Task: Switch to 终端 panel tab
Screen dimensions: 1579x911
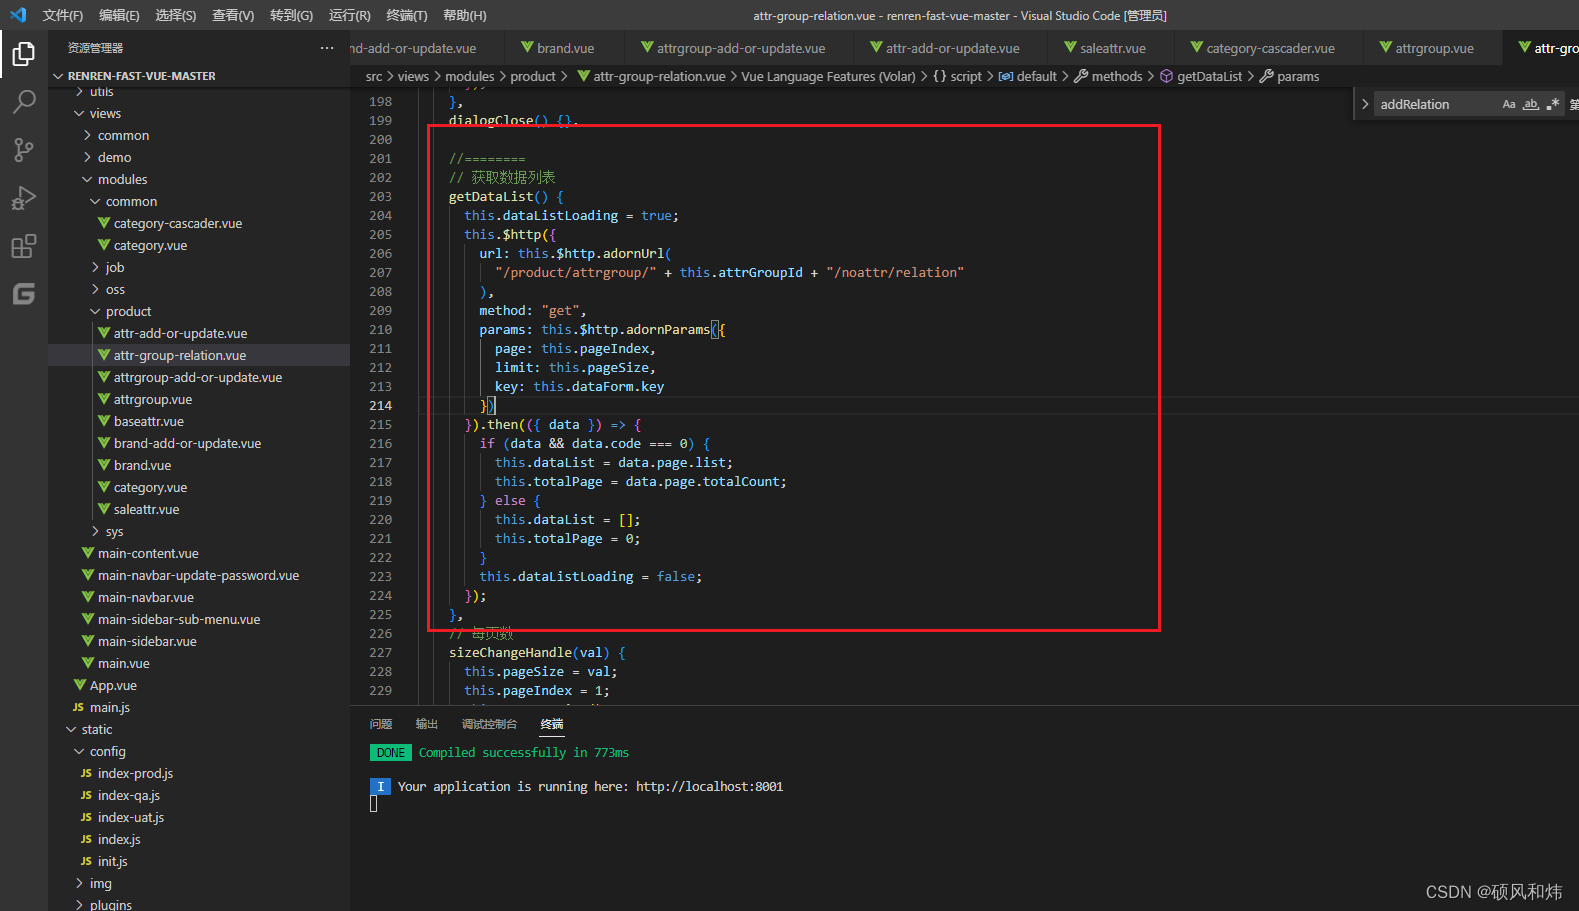Action: click(552, 724)
